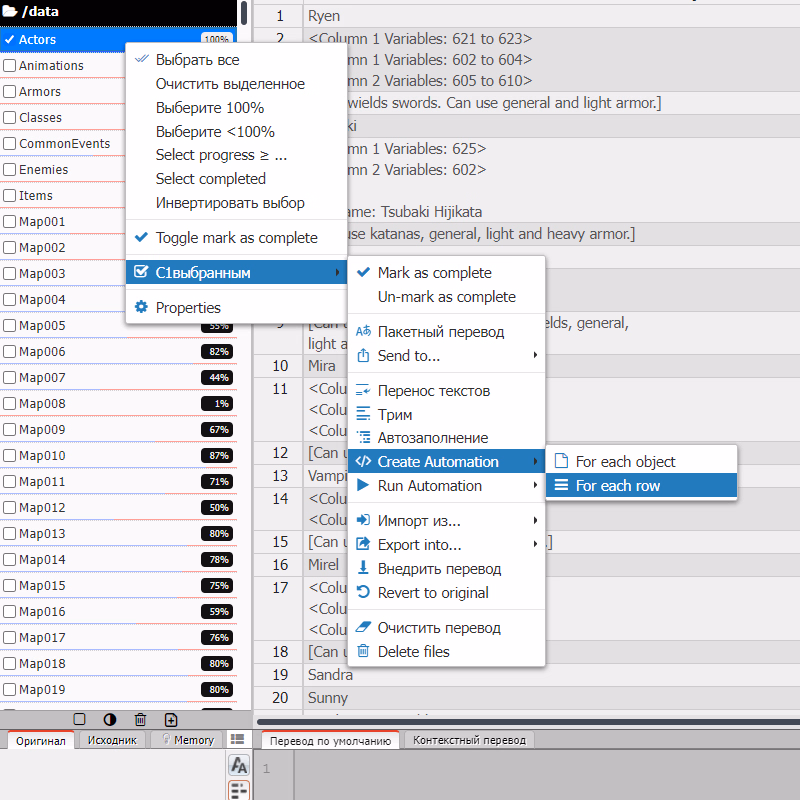Check the Map007 checkbox
This screenshot has height=800, width=800.
(x=10, y=378)
